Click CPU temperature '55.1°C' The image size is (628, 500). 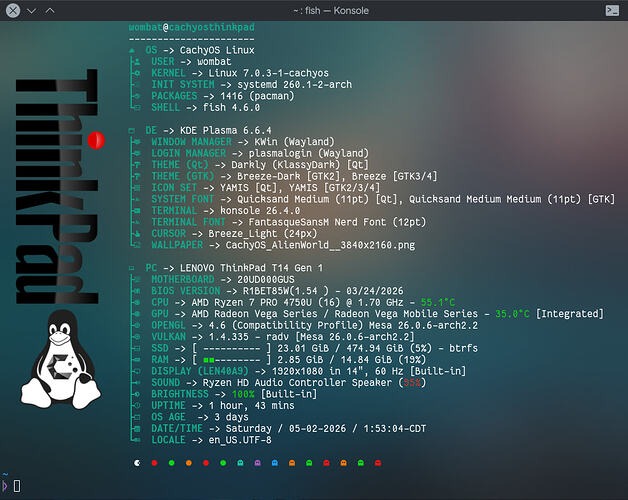(x=438, y=302)
